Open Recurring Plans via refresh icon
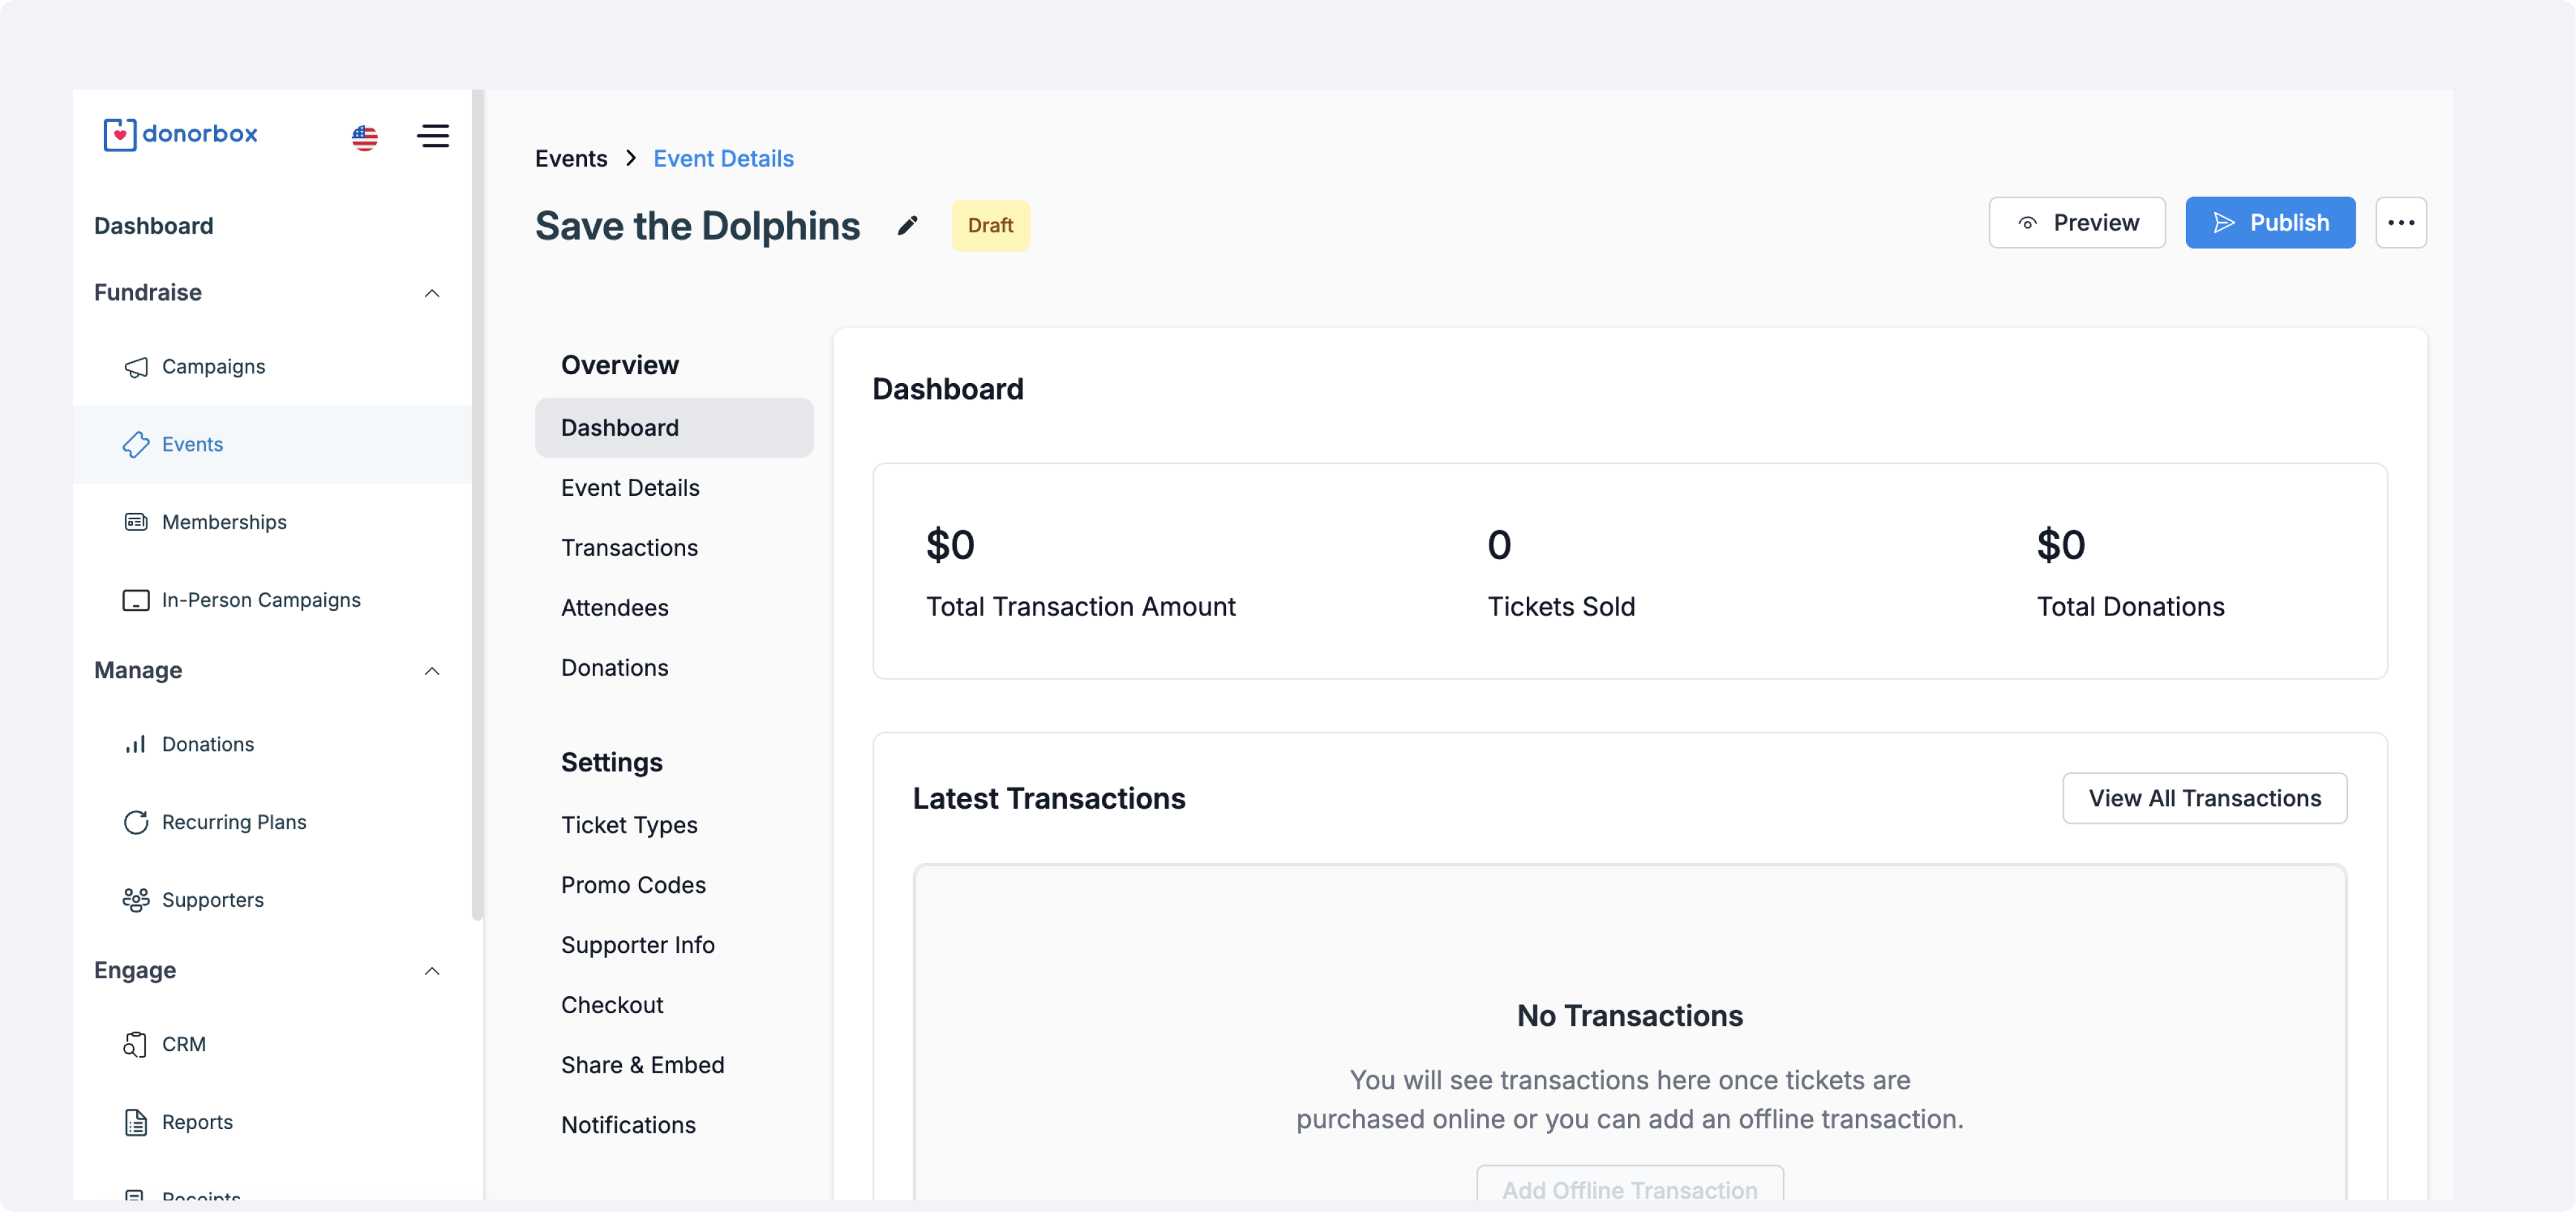 (136, 822)
